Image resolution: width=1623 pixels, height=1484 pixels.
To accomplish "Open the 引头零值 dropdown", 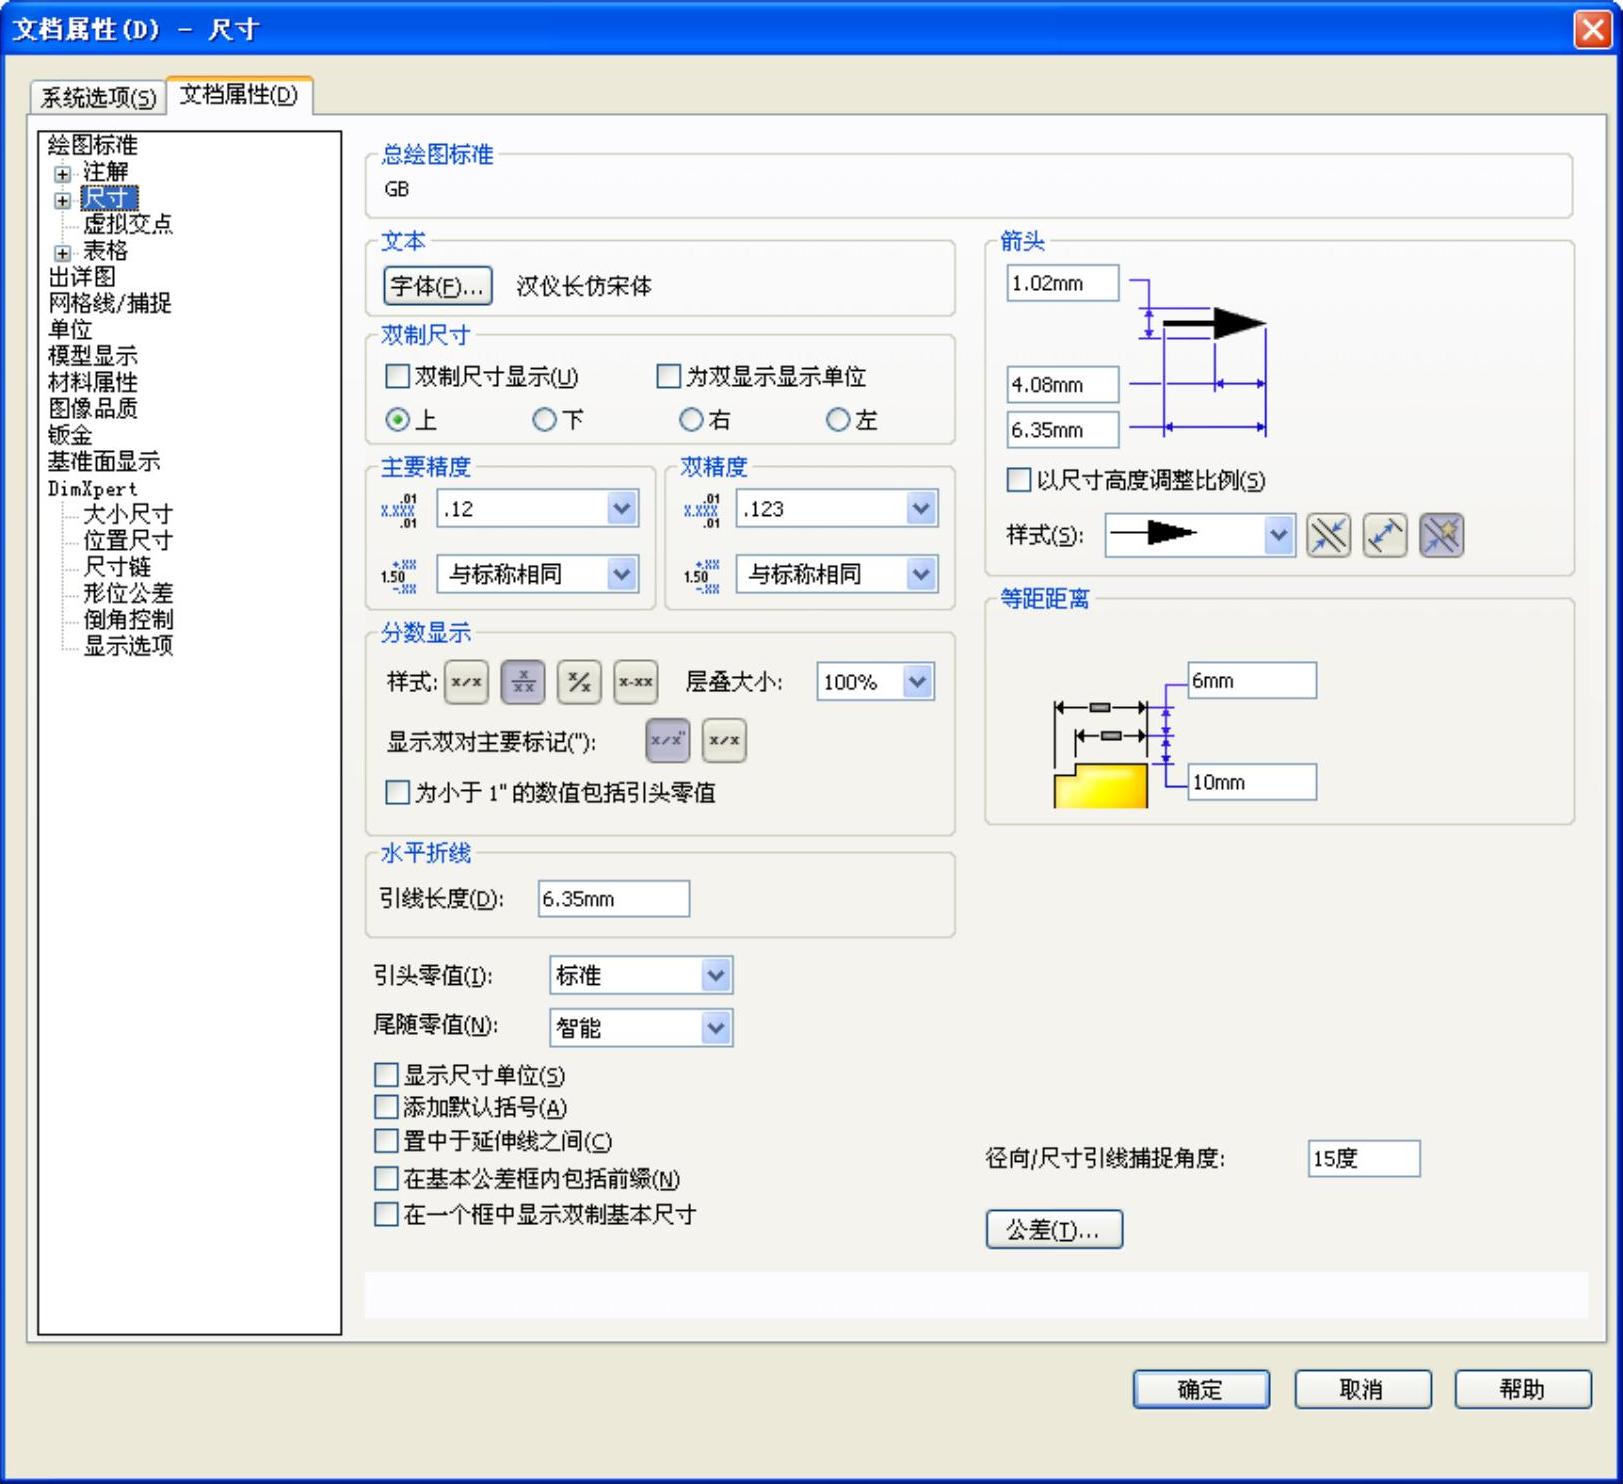I will tap(715, 976).
